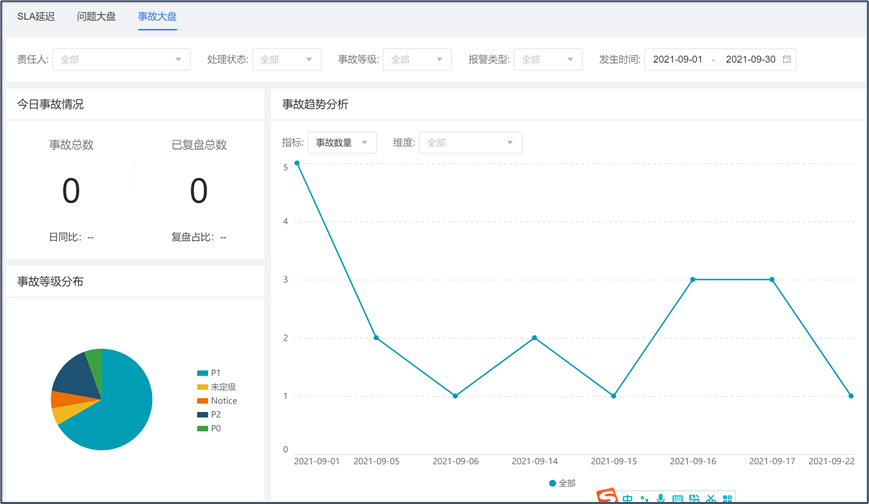Switch to the 问题大盘 tab
Image resolution: width=869 pixels, height=504 pixels.
click(x=97, y=17)
